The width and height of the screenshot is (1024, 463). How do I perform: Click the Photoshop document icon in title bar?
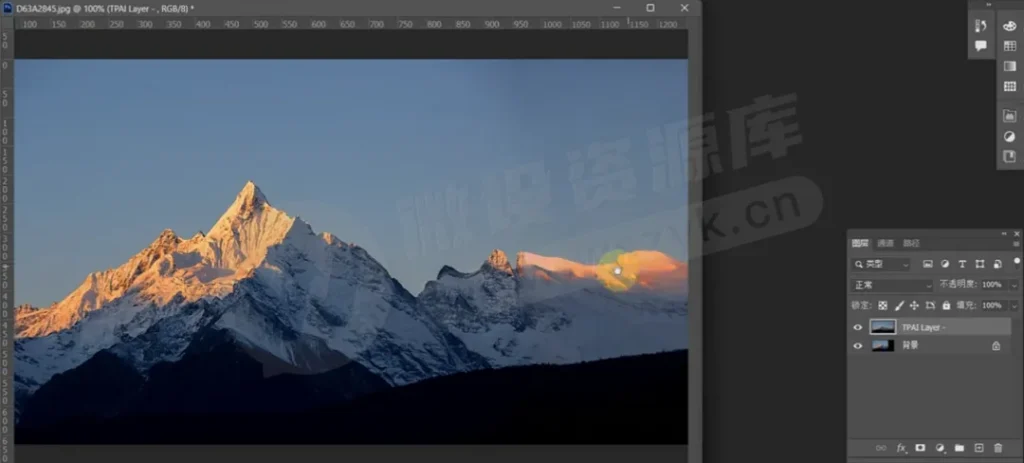(x=7, y=8)
